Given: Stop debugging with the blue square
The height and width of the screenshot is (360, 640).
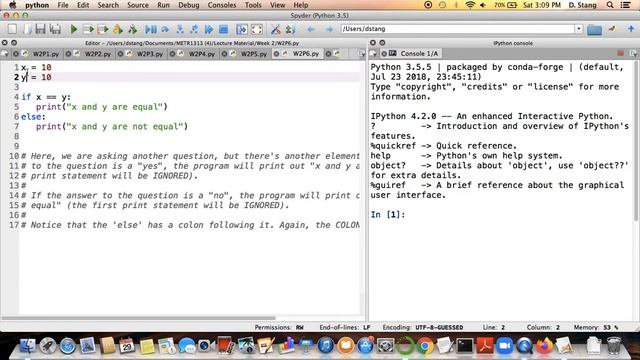Looking at the screenshot, I should click(x=223, y=29).
